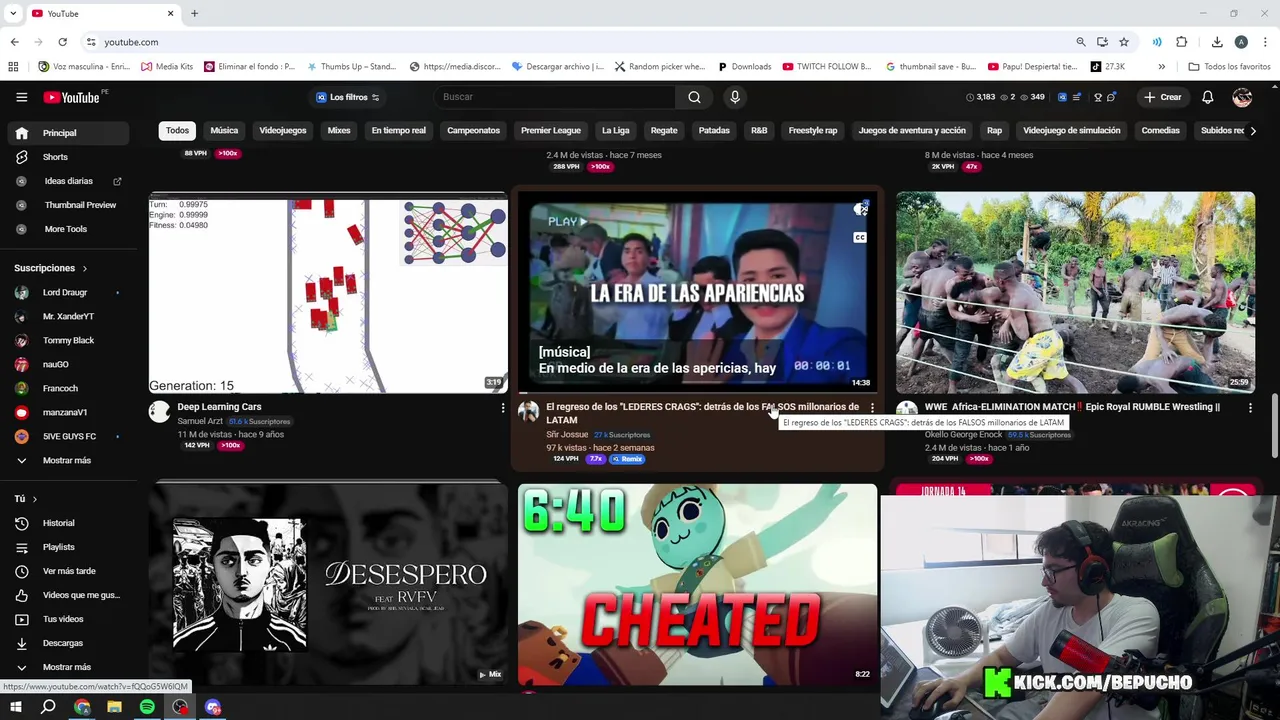Open options for WWE Africa video
Viewport: 1280px width, 720px height.
[1250, 408]
